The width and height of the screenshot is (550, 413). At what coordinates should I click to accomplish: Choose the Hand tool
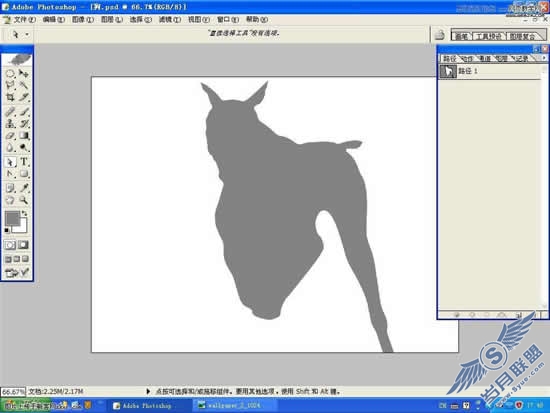point(10,200)
